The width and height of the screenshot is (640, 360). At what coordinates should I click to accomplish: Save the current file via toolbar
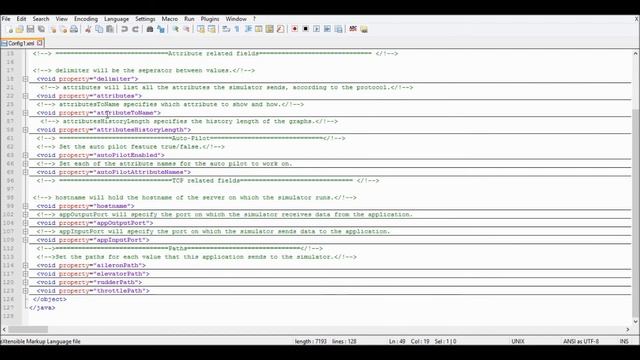pos(31,29)
